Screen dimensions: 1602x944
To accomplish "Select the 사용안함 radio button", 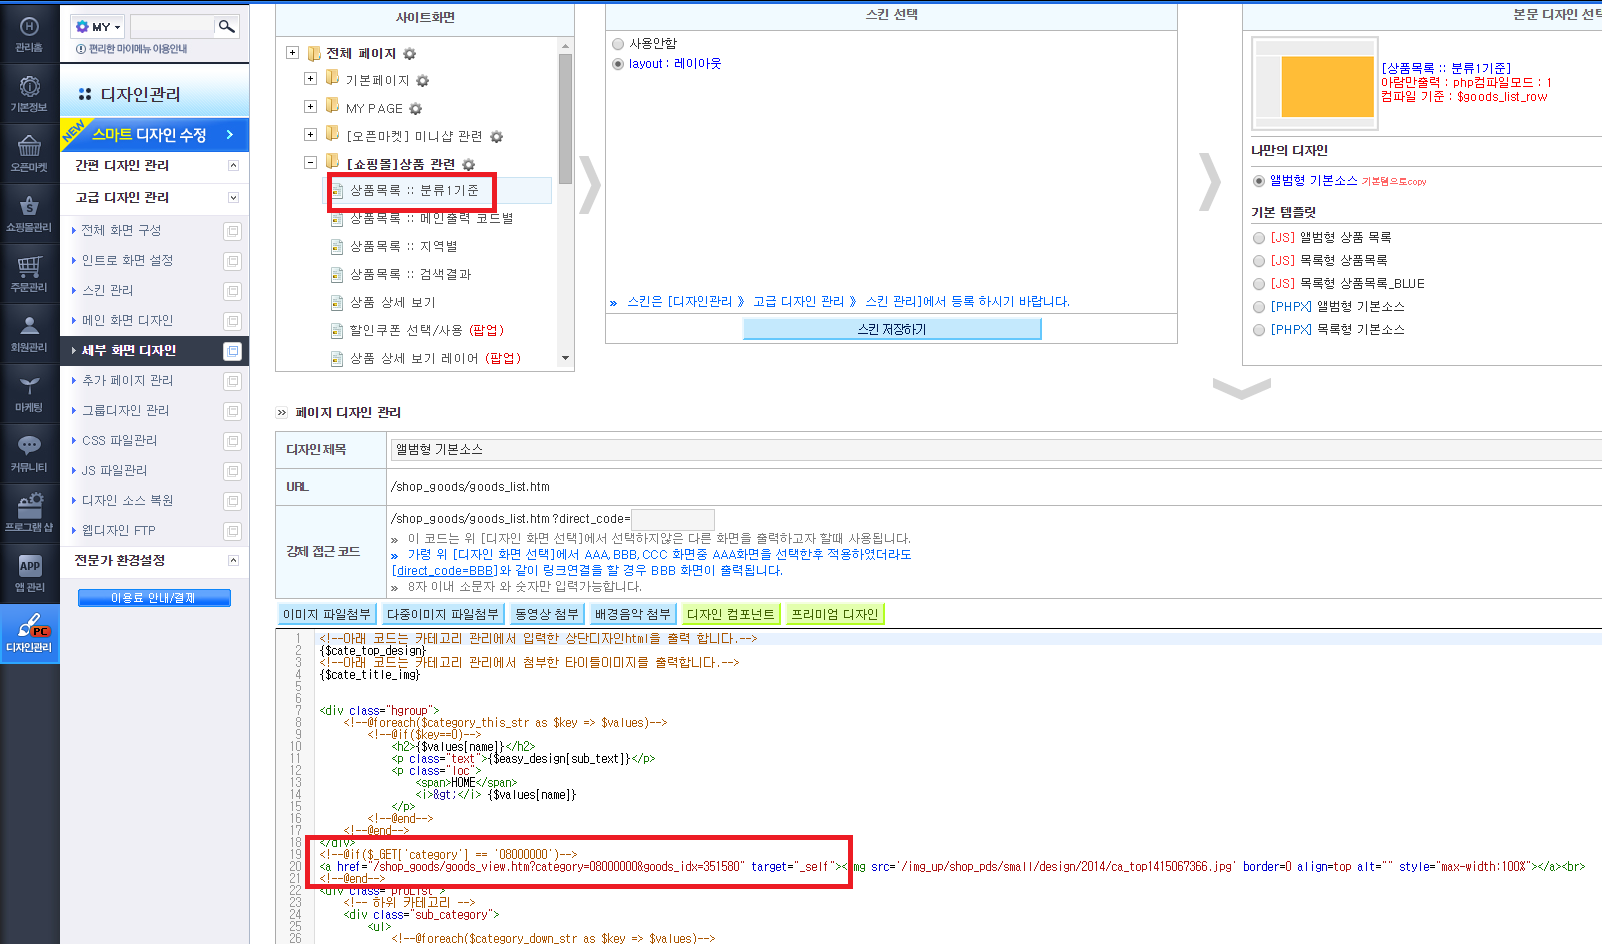I will tap(618, 44).
